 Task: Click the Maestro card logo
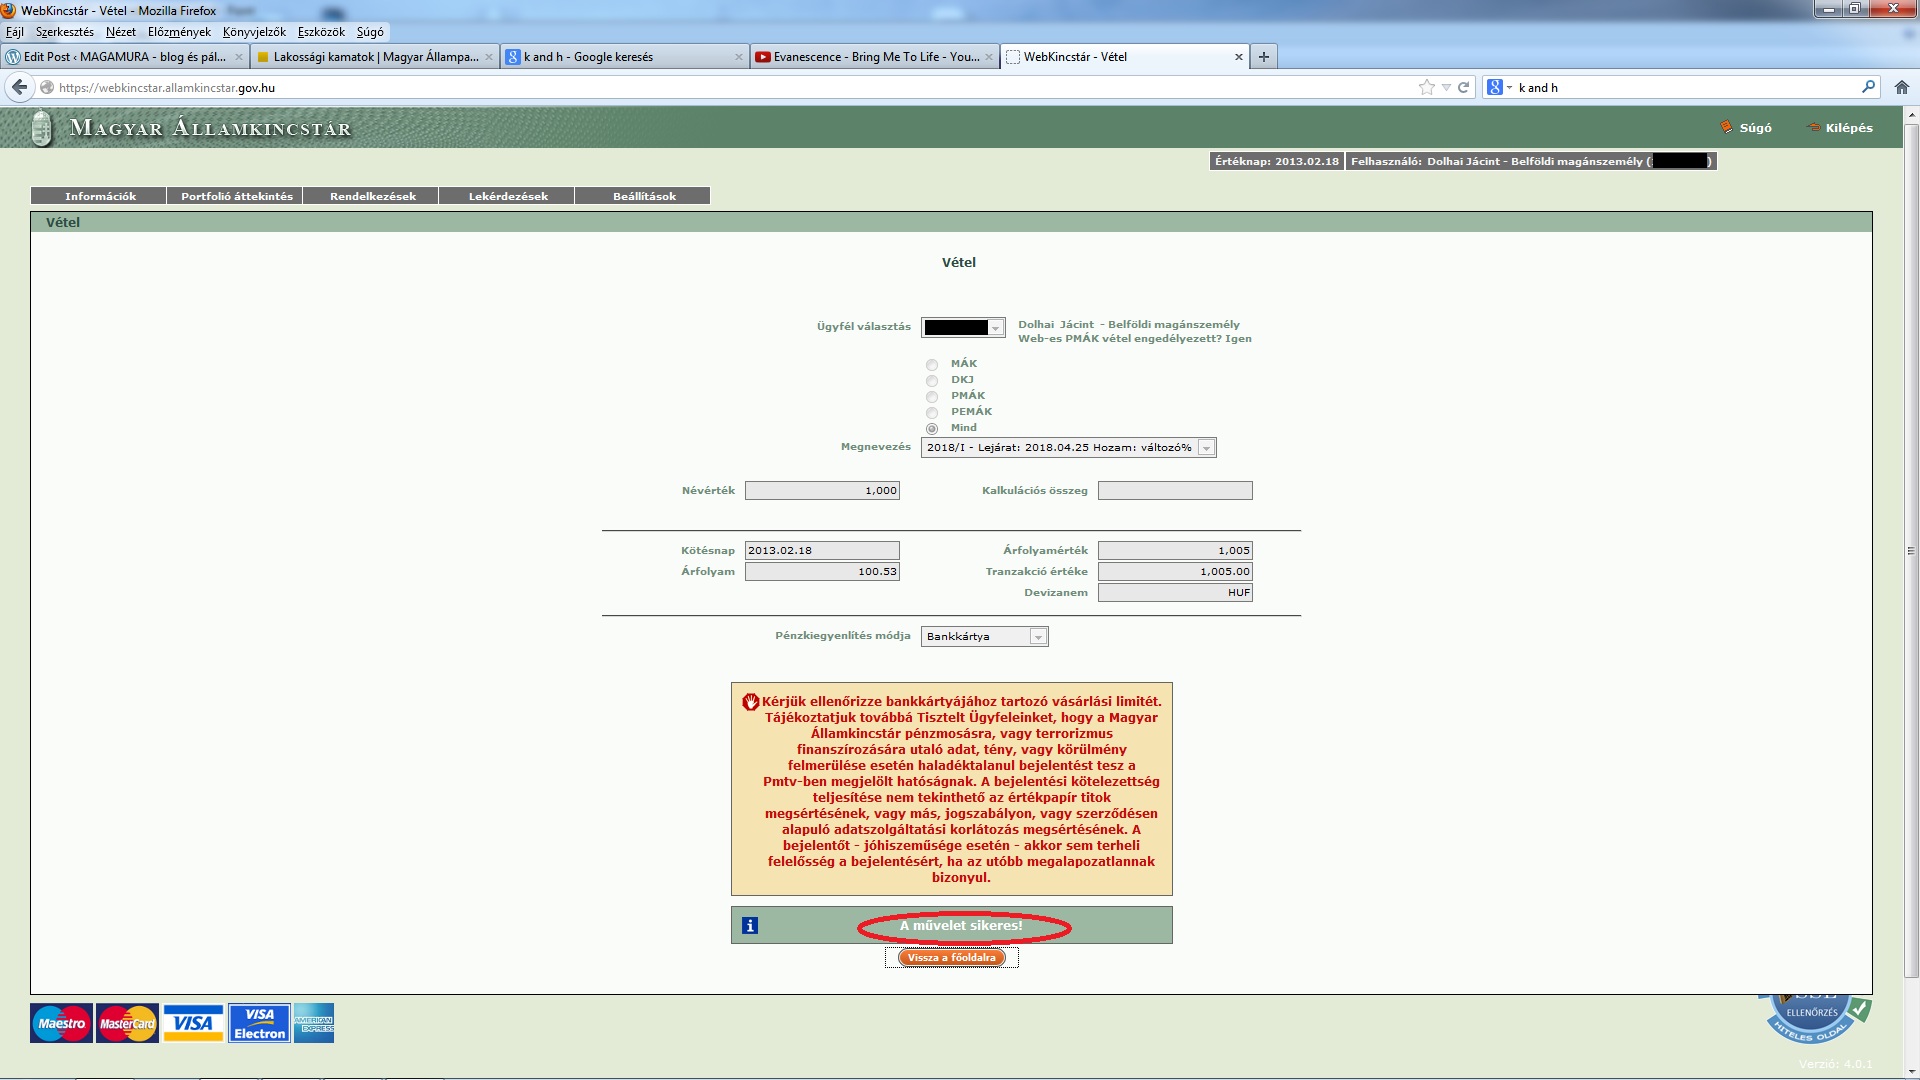(61, 1023)
